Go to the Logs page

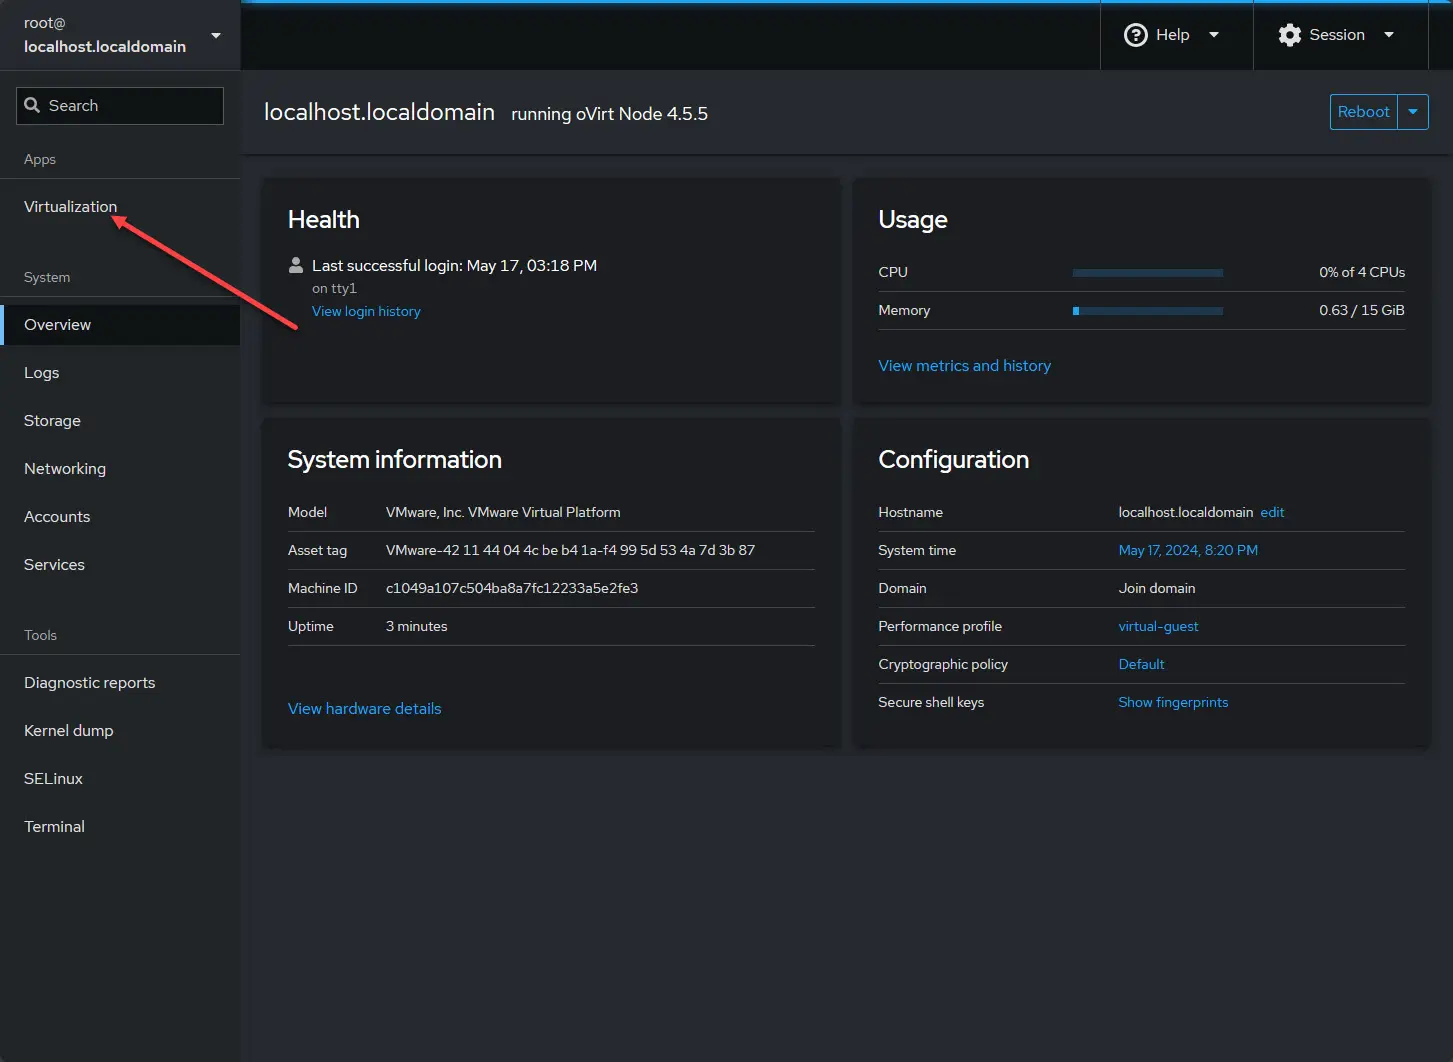(42, 373)
